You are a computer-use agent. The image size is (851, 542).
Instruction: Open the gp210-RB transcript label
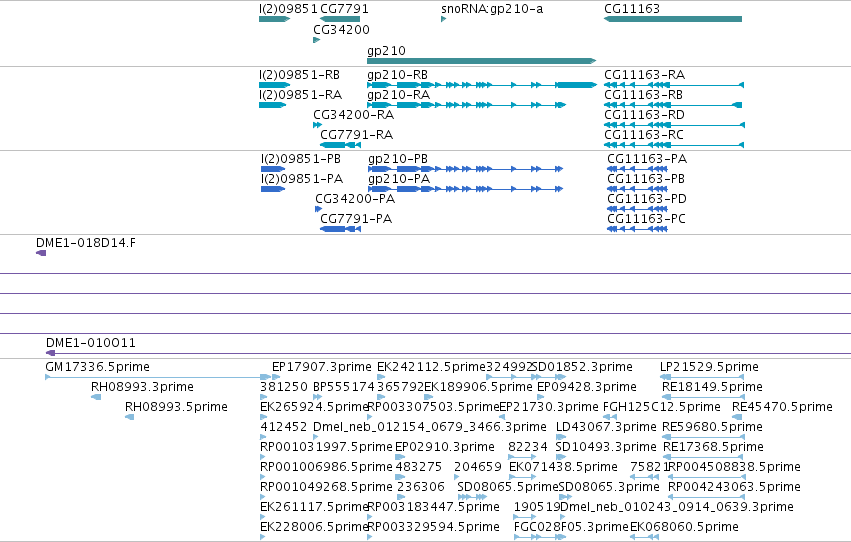click(x=397, y=74)
